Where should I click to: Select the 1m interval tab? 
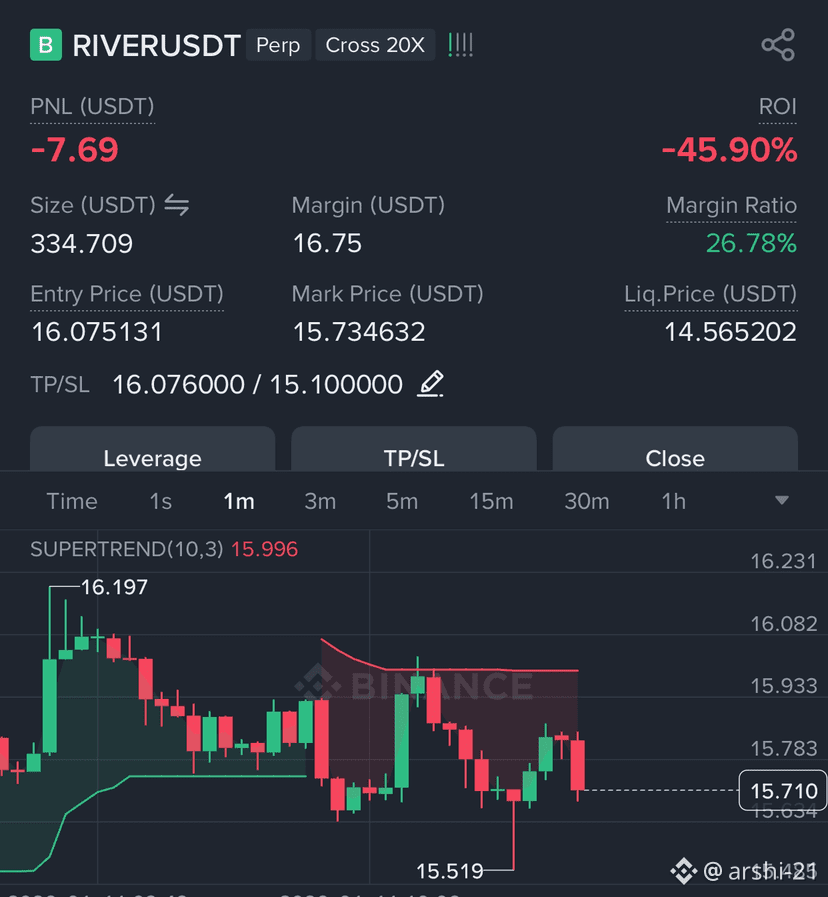[x=239, y=501]
